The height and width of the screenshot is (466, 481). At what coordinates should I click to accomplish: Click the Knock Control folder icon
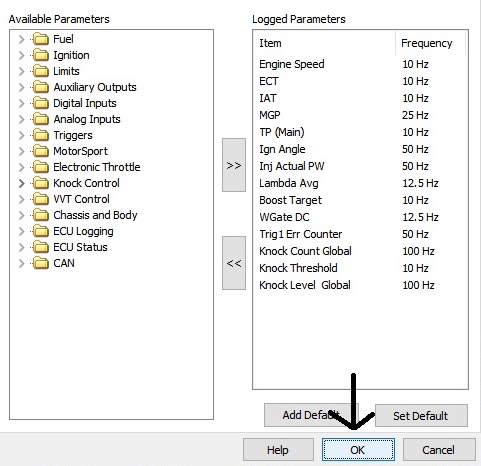tap(41, 183)
